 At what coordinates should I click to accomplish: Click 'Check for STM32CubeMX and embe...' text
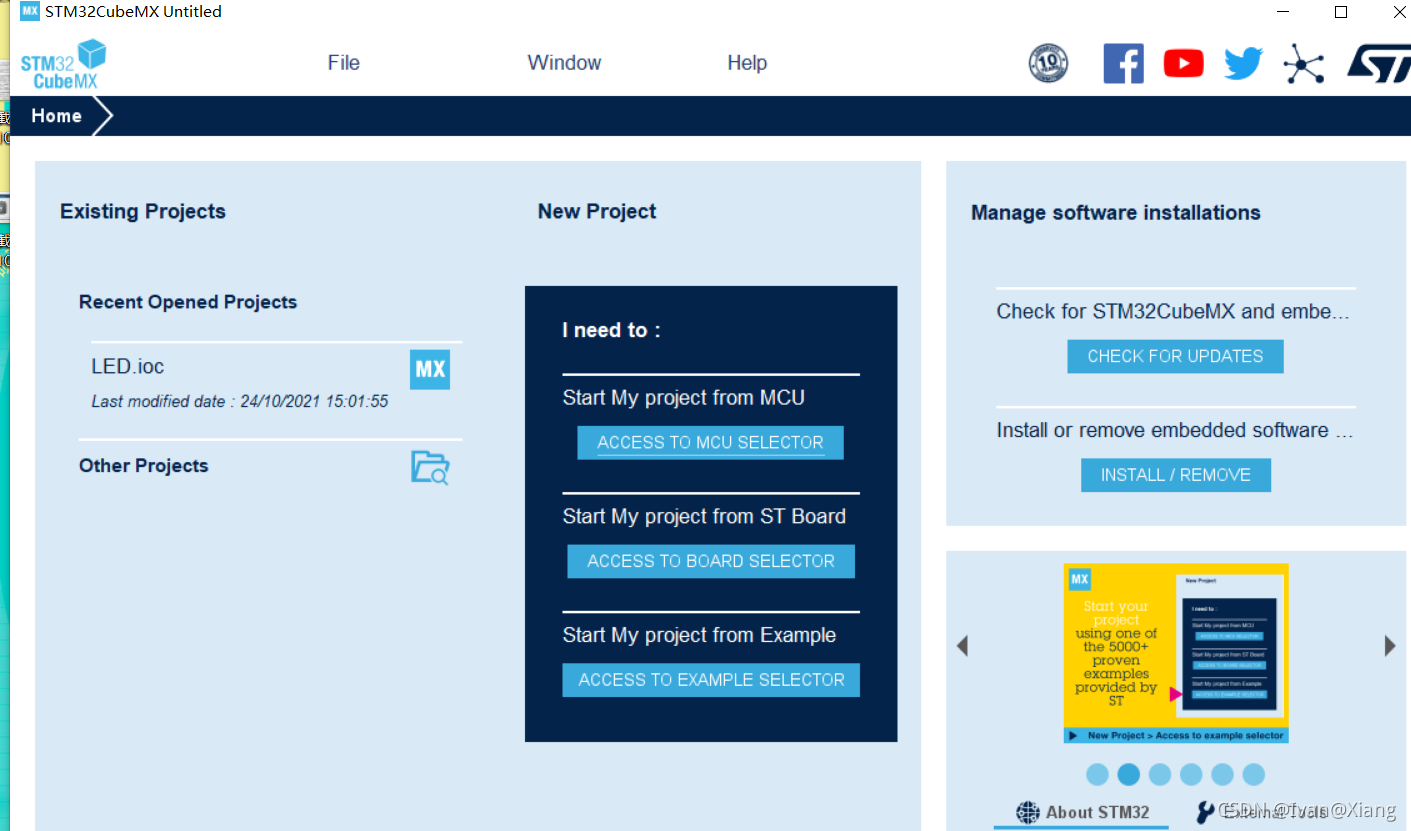click(x=1173, y=312)
